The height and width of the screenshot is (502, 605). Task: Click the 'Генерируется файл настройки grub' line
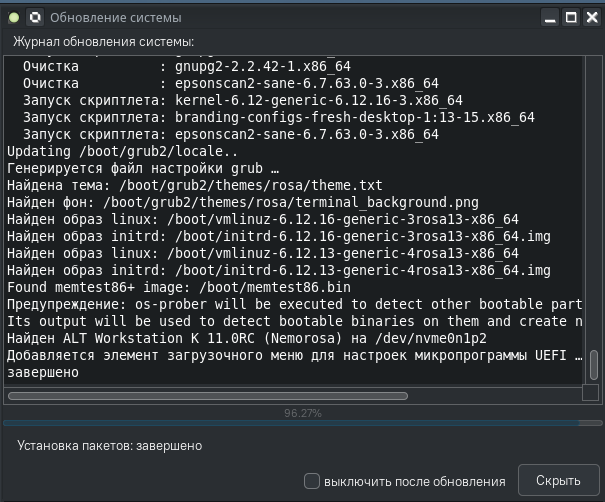(142, 168)
